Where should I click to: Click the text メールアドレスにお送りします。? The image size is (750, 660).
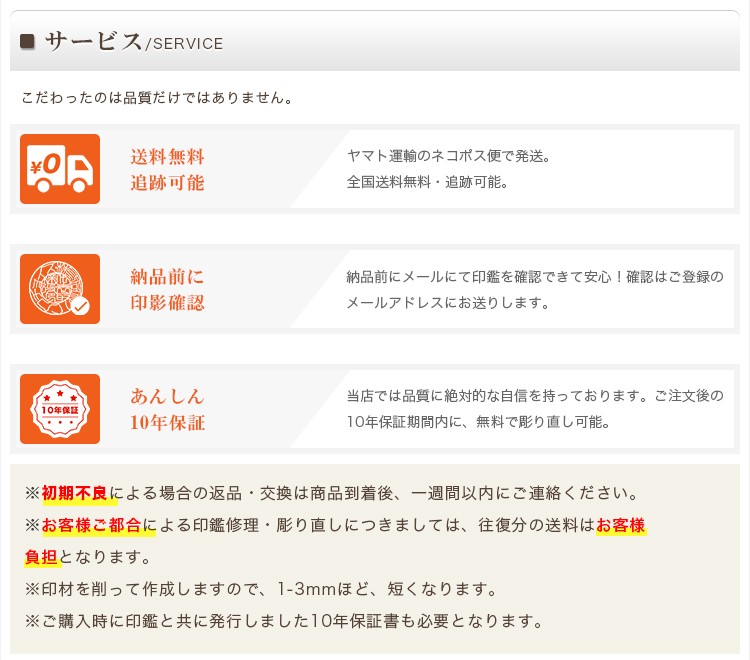448,303
